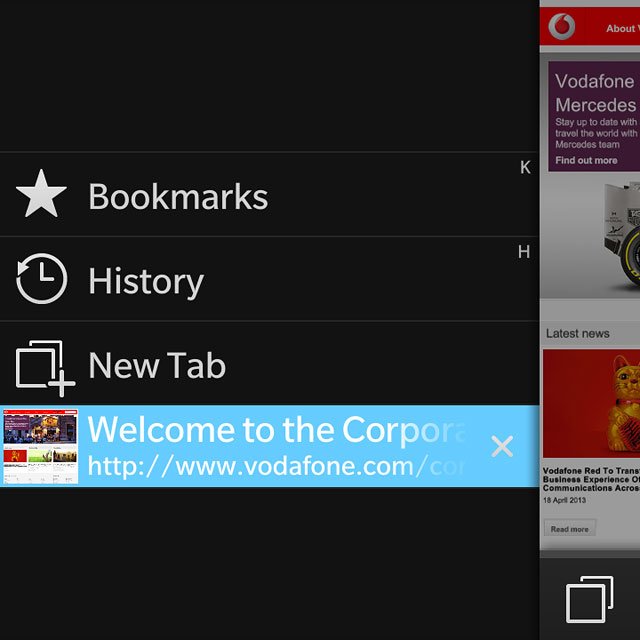Close the Vodafone tab with X

click(x=502, y=446)
